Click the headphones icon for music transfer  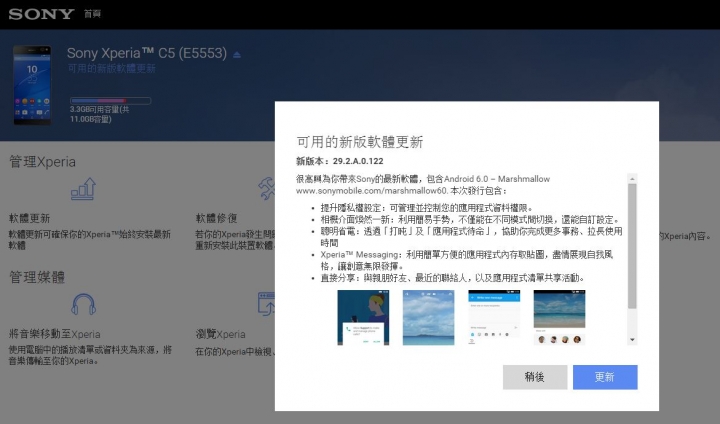[x=84, y=304]
